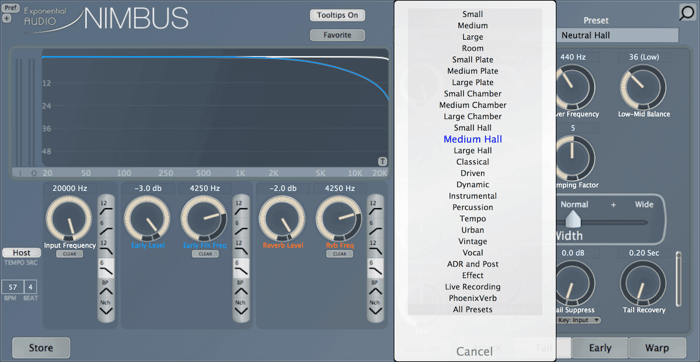Select 12 dB high-pass on Input filter strip
This screenshot has width=700, height=362.
pos(106,207)
